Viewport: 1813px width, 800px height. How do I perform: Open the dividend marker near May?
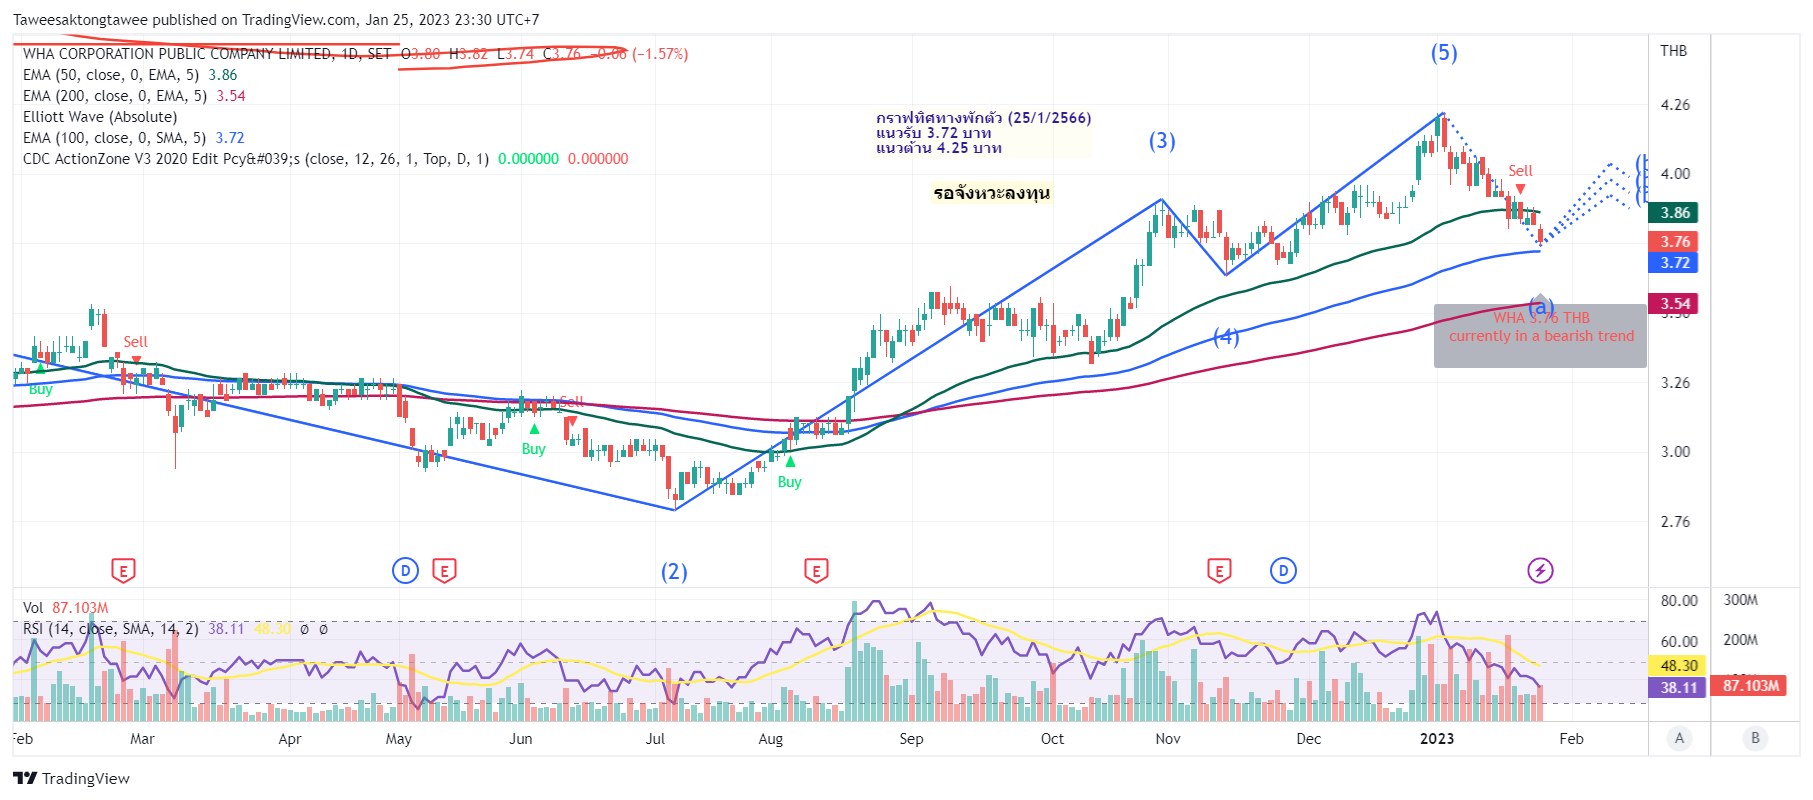click(x=405, y=571)
